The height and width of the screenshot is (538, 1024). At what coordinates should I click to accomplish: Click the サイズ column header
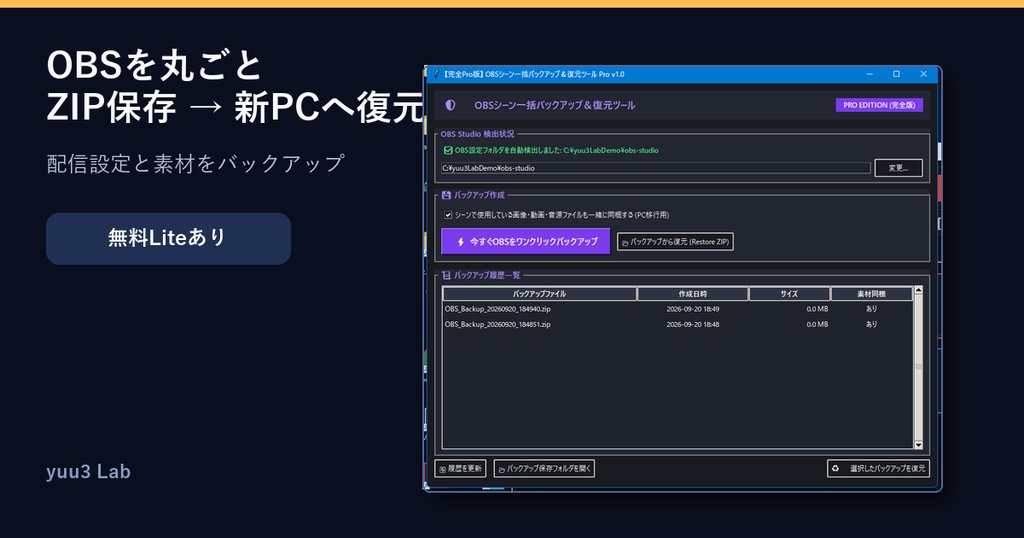click(x=789, y=294)
